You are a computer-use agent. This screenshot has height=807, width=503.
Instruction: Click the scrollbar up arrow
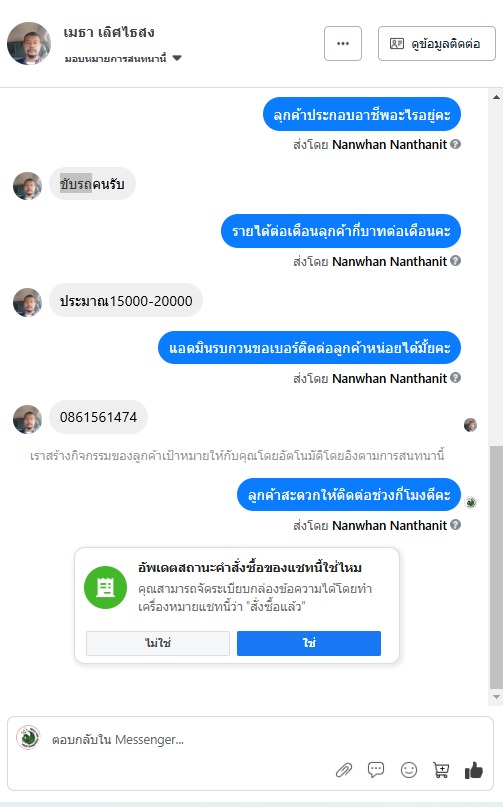(x=496, y=97)
